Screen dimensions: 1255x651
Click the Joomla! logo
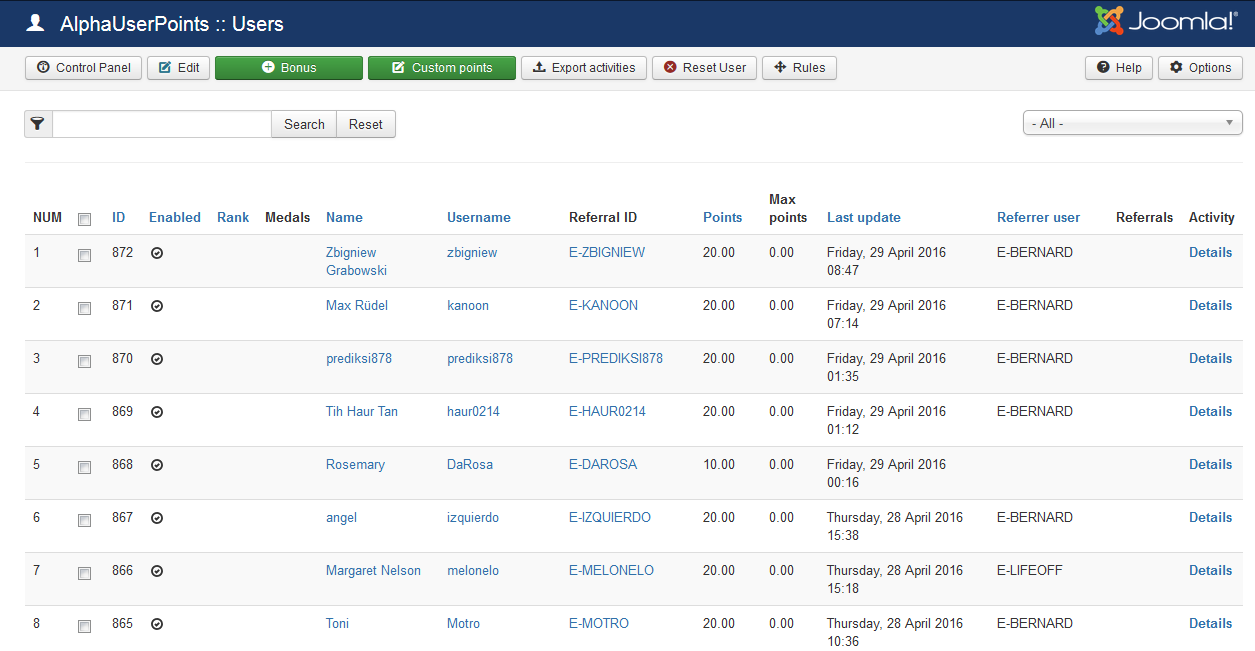[1166, 21]
